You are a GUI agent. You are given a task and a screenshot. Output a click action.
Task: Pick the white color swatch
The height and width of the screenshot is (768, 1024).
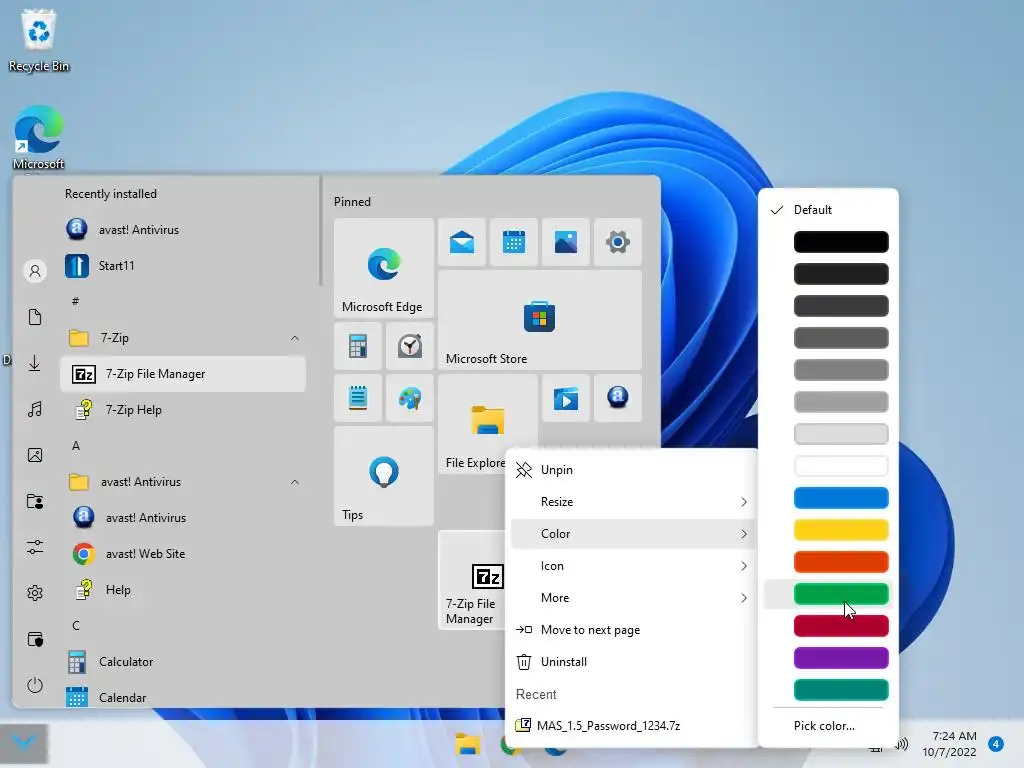841,466
